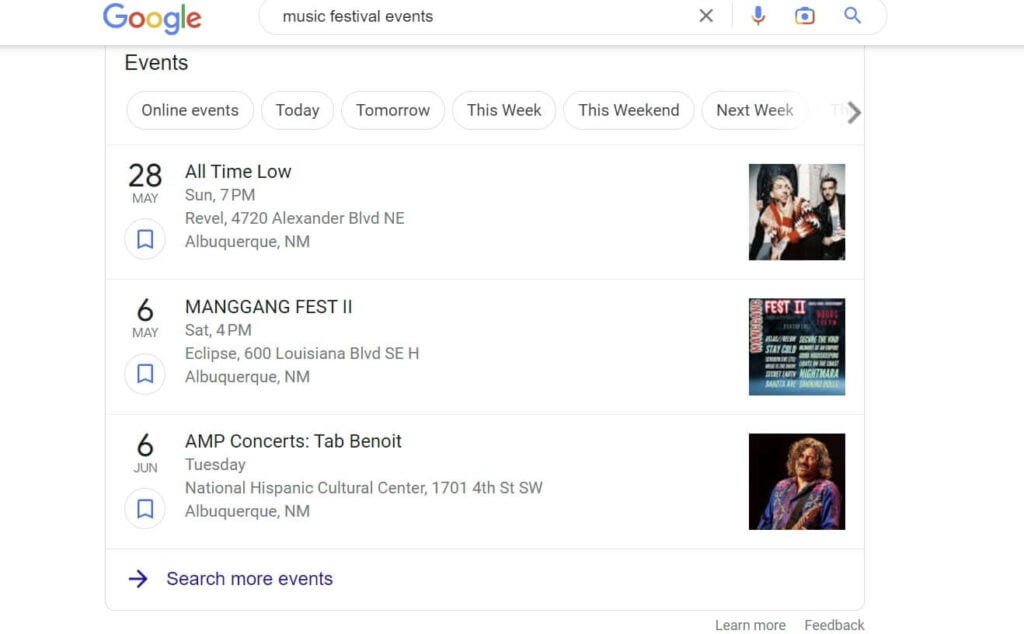
Task: Click the arrow beside Search more events
Action: pos(138,579)
